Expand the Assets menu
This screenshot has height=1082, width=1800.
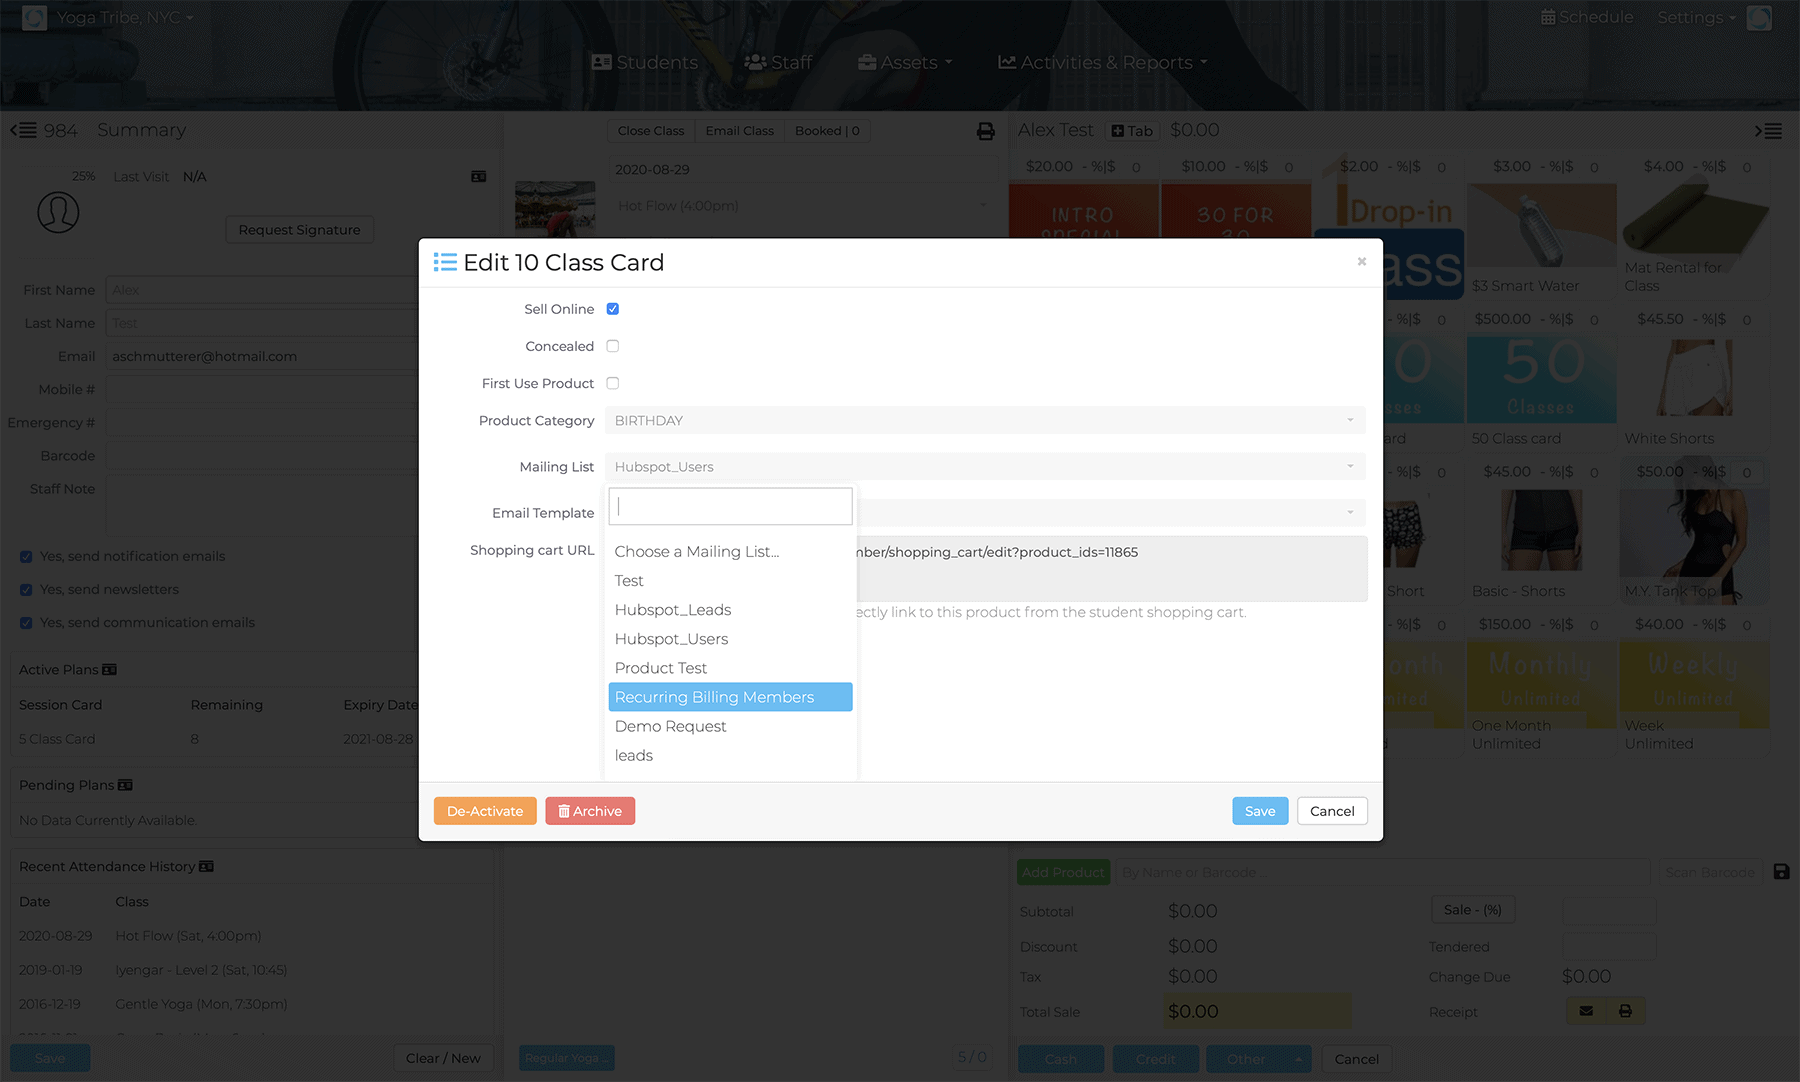click(x=905, y=62)
